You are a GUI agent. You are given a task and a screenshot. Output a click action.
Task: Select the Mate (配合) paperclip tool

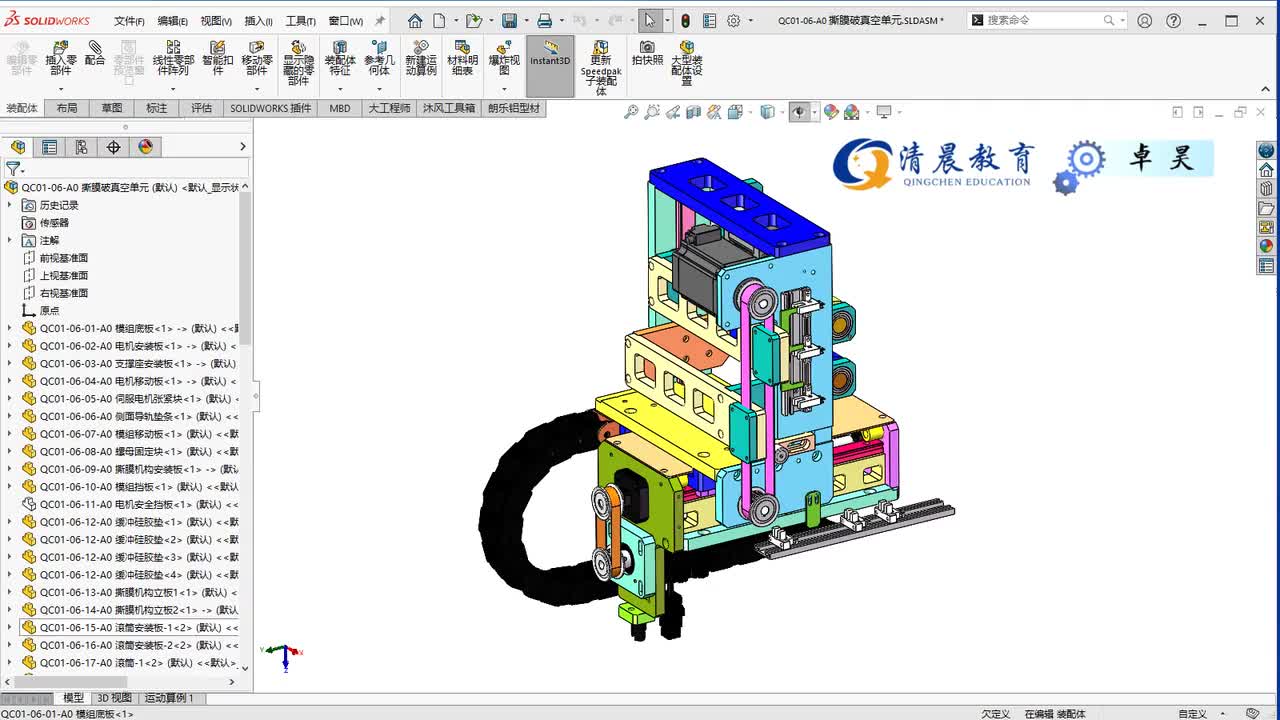[x=95, y=54]
